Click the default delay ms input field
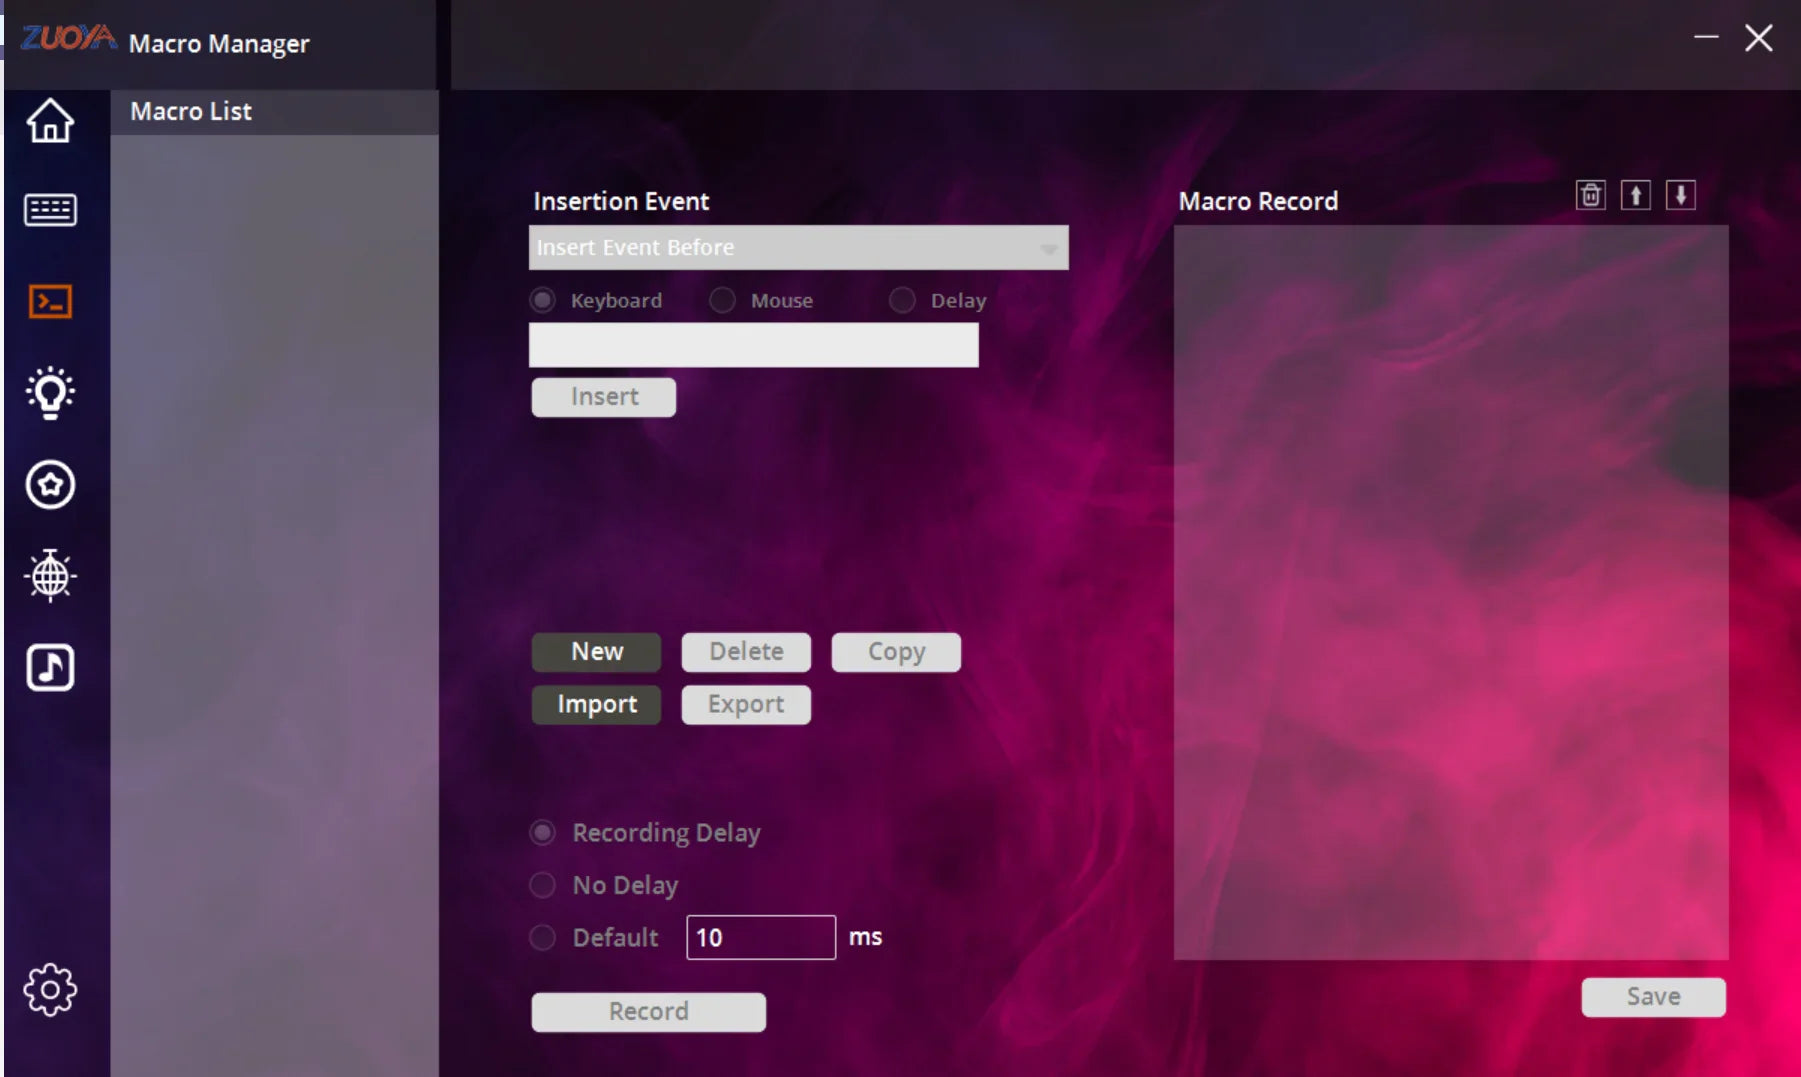The height and width of the screenshot is (1077, 1801). 761,937
